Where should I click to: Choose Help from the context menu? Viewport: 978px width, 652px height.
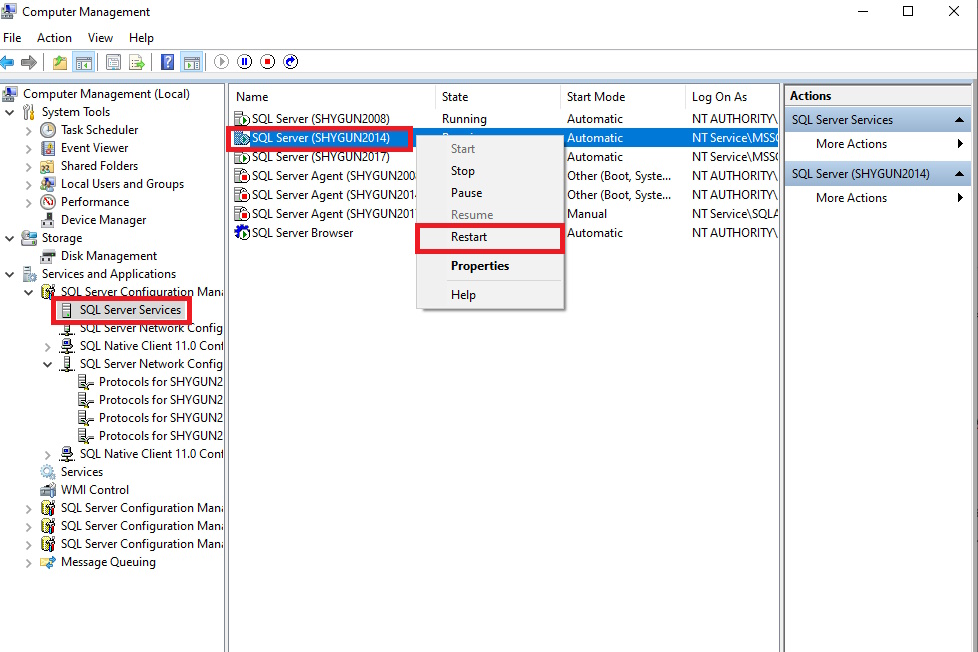[490, 294]
